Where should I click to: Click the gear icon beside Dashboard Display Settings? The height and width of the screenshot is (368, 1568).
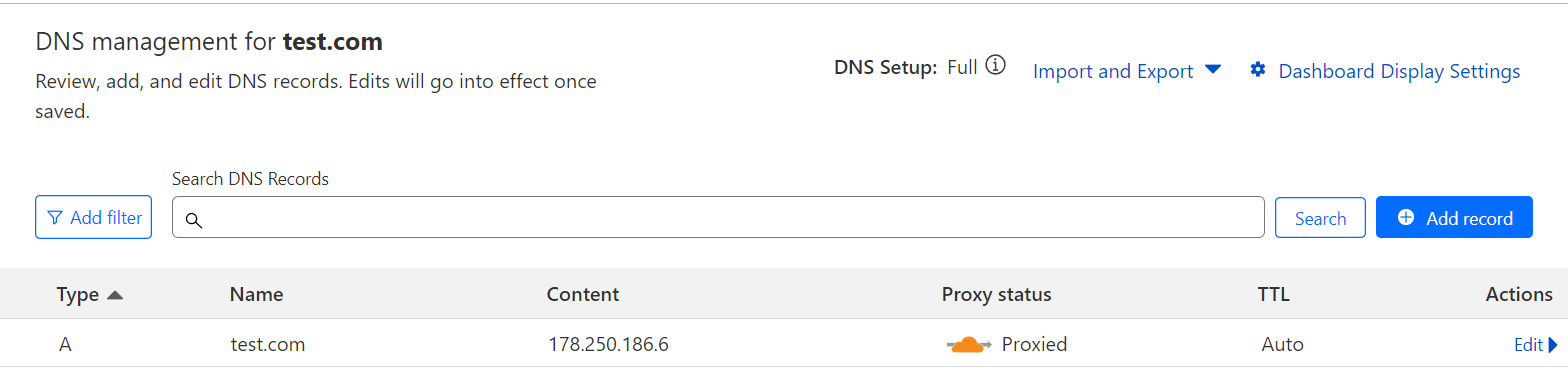(x=1258, y=70)
